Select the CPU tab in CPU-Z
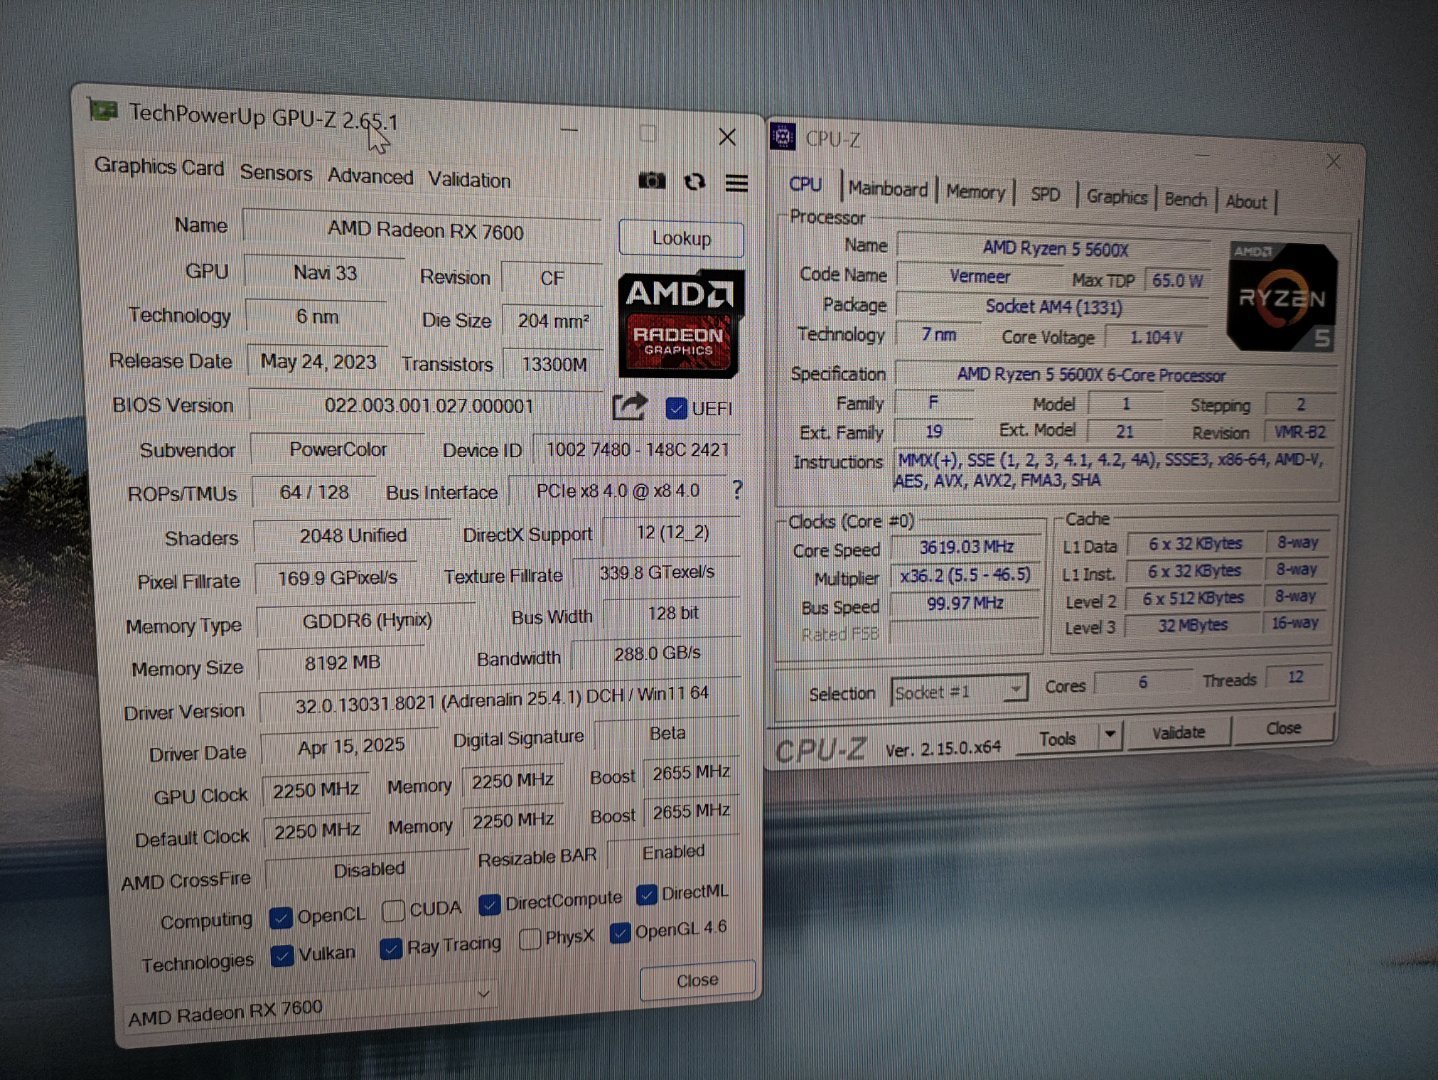Screen dimensions: 1438x1080 point(805,184)
